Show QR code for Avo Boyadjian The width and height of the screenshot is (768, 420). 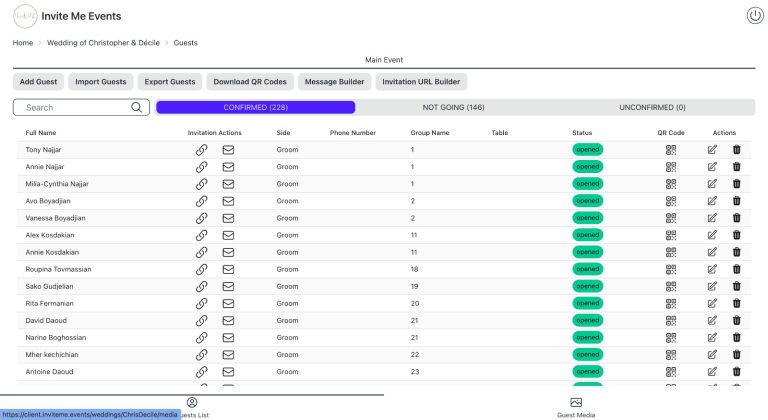672,201
